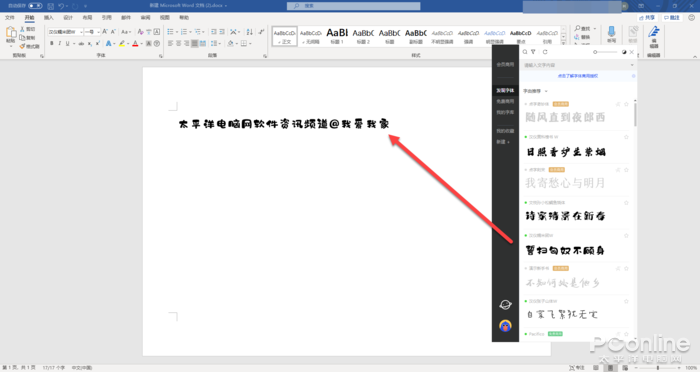Screen dimensions: 700x372
Task: Click the blue font license link
Action: click(x=578, y=76)
